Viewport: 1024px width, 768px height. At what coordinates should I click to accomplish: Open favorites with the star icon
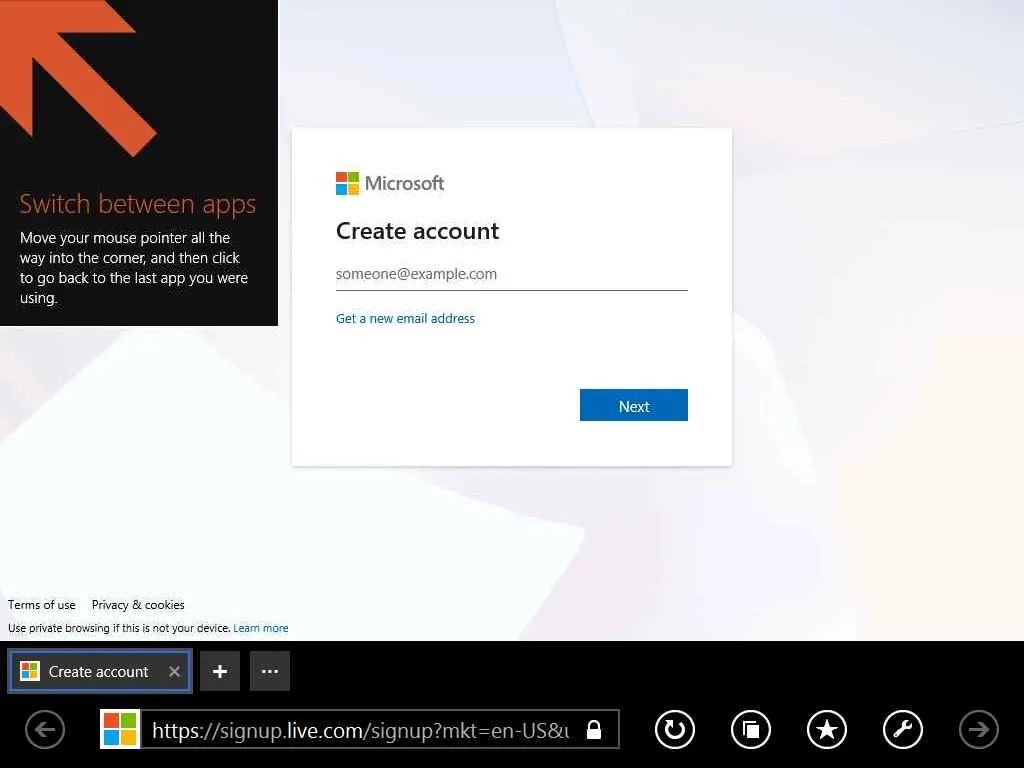(827, 729)
